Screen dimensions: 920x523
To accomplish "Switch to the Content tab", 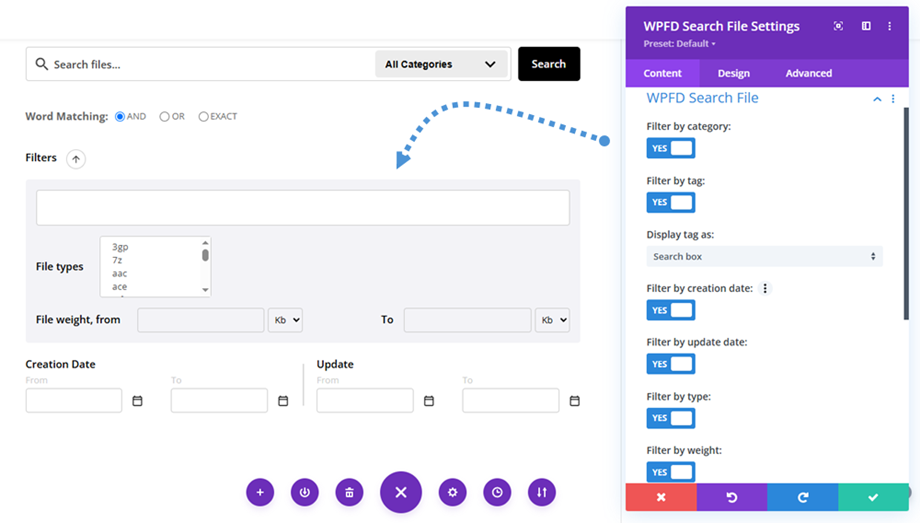I will tap(662, 73).
